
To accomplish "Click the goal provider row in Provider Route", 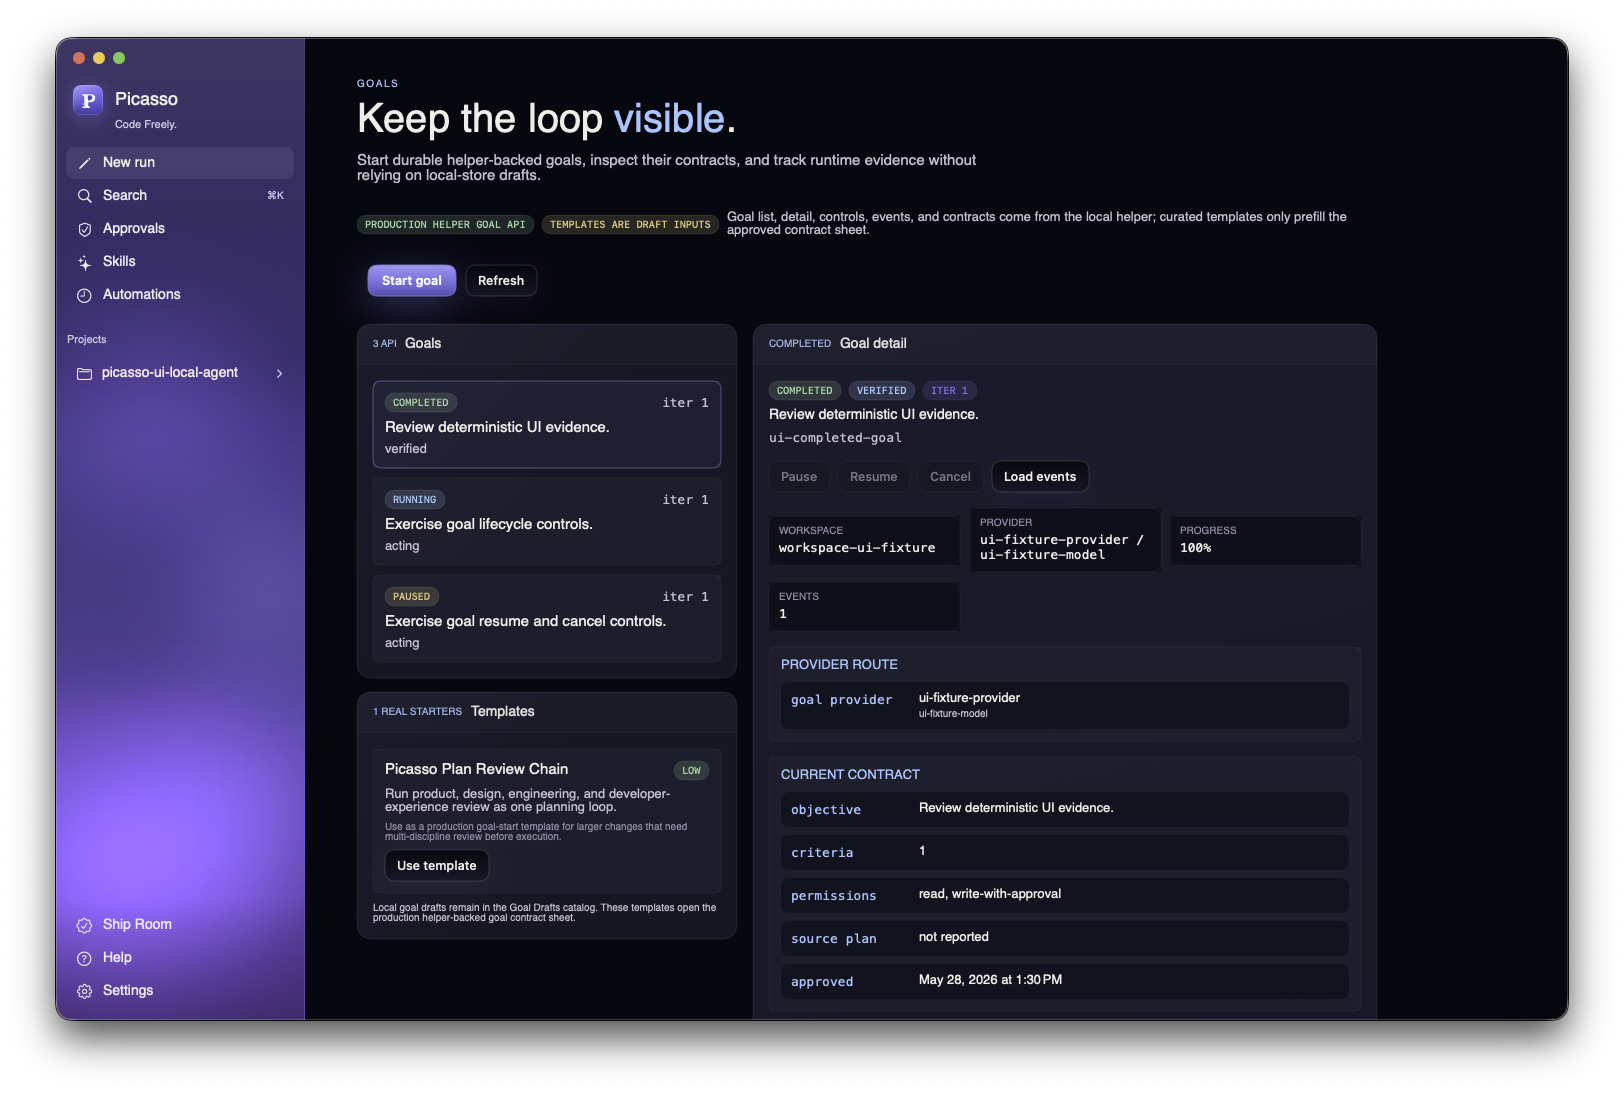I will click(1064, 705).
